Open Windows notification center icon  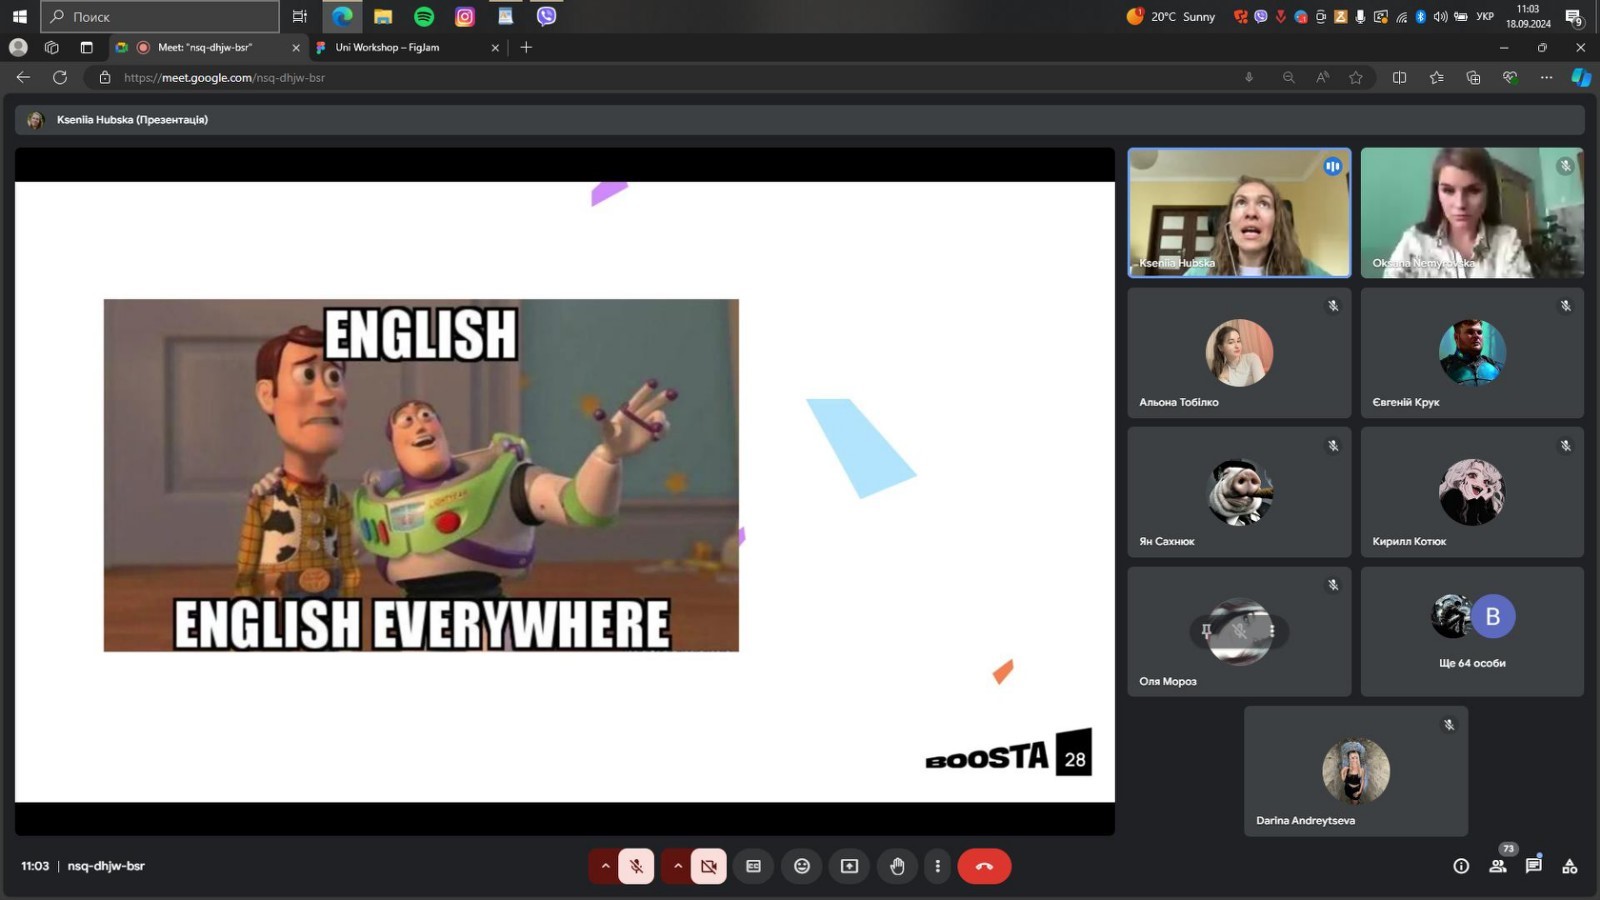[x=1574, y=16]
